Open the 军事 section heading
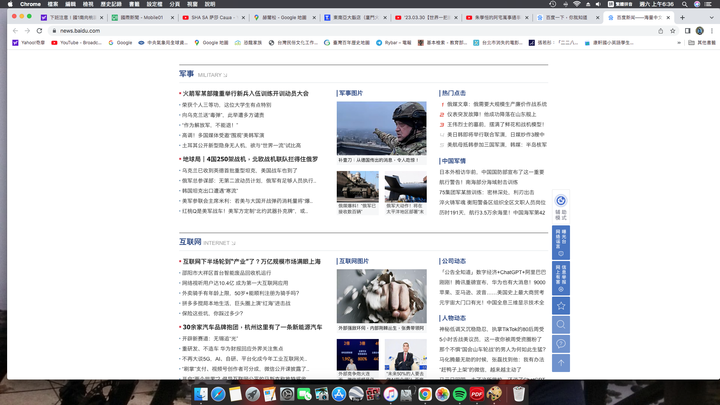Image resolution: width=720 pixels, height=405 pixels. (x=186, y=74)
